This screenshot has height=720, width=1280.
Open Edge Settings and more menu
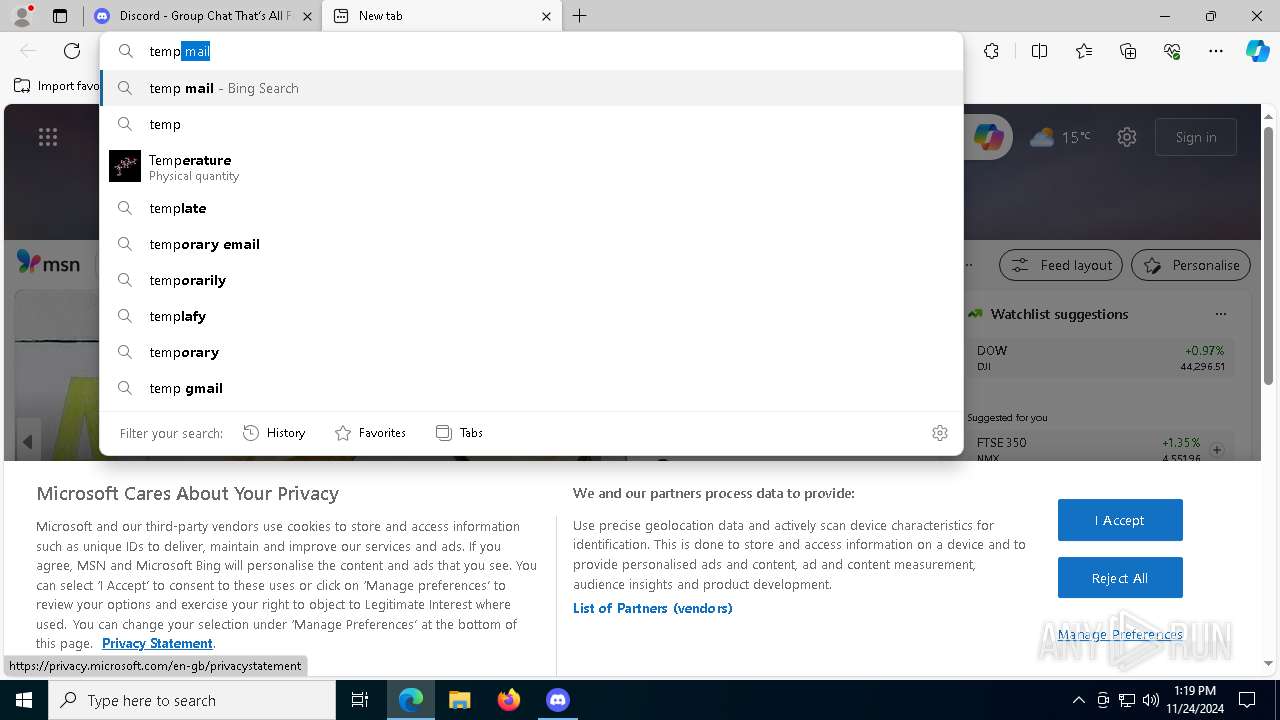coord(1215,51)
